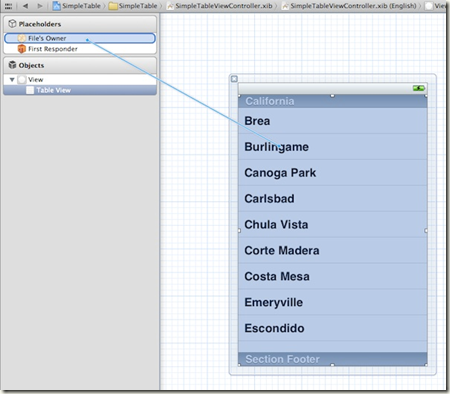Select the Canoga Park row
450x394 pixels.
333,173
